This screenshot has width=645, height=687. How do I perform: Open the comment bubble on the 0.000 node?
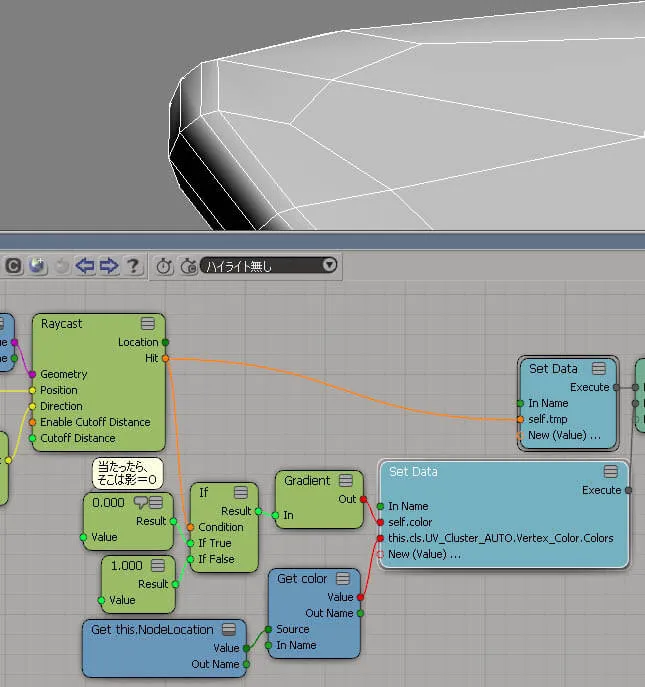140,503
